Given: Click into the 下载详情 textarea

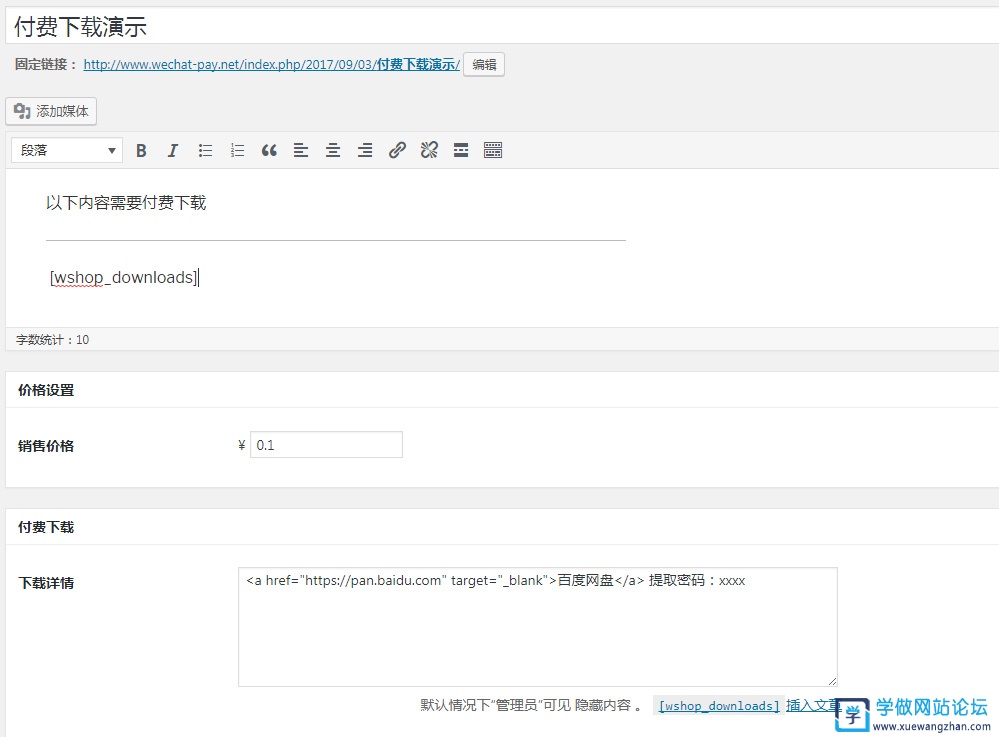Looking at the screenshot, I should (537, 627).
